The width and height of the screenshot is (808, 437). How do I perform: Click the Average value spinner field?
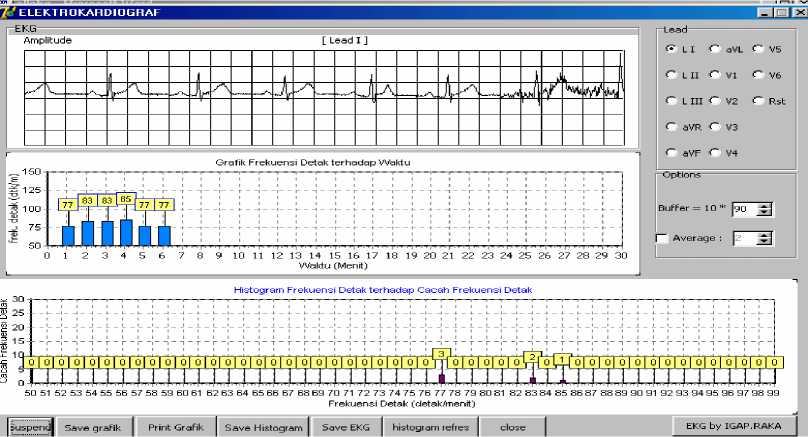[744, 238]
